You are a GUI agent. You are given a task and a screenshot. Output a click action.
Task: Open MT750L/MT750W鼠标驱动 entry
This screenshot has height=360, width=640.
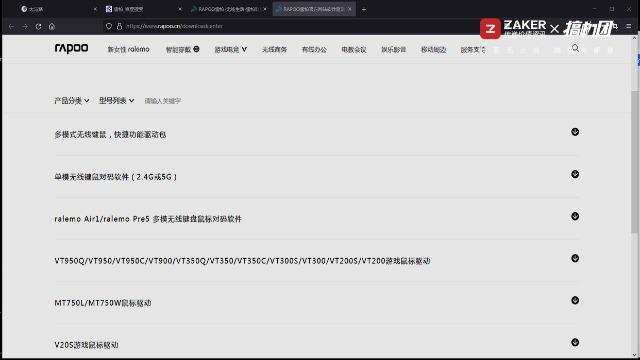pos(103,303)
